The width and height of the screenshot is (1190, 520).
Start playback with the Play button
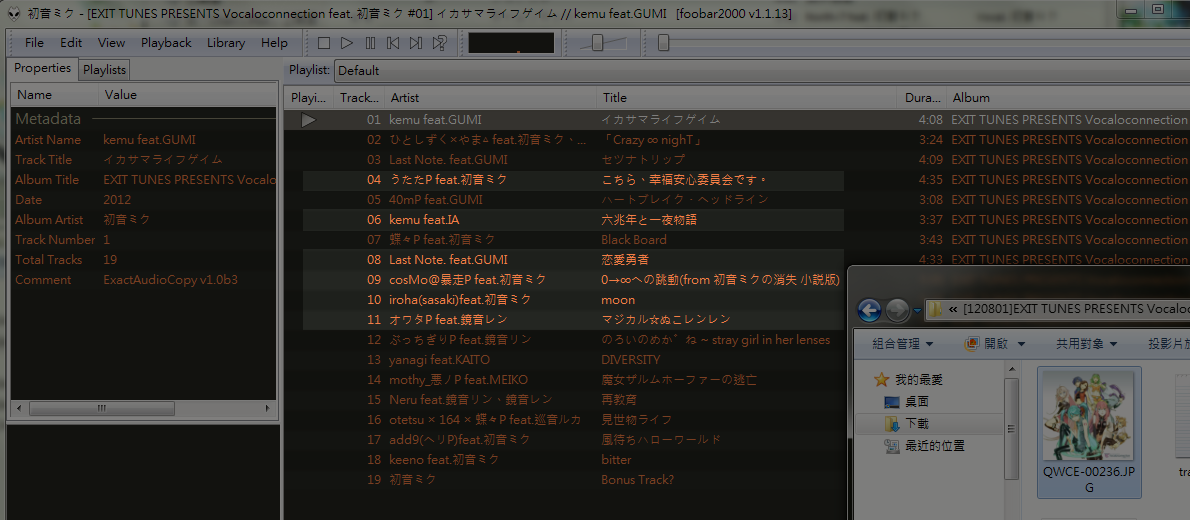(x=347, y=43)
